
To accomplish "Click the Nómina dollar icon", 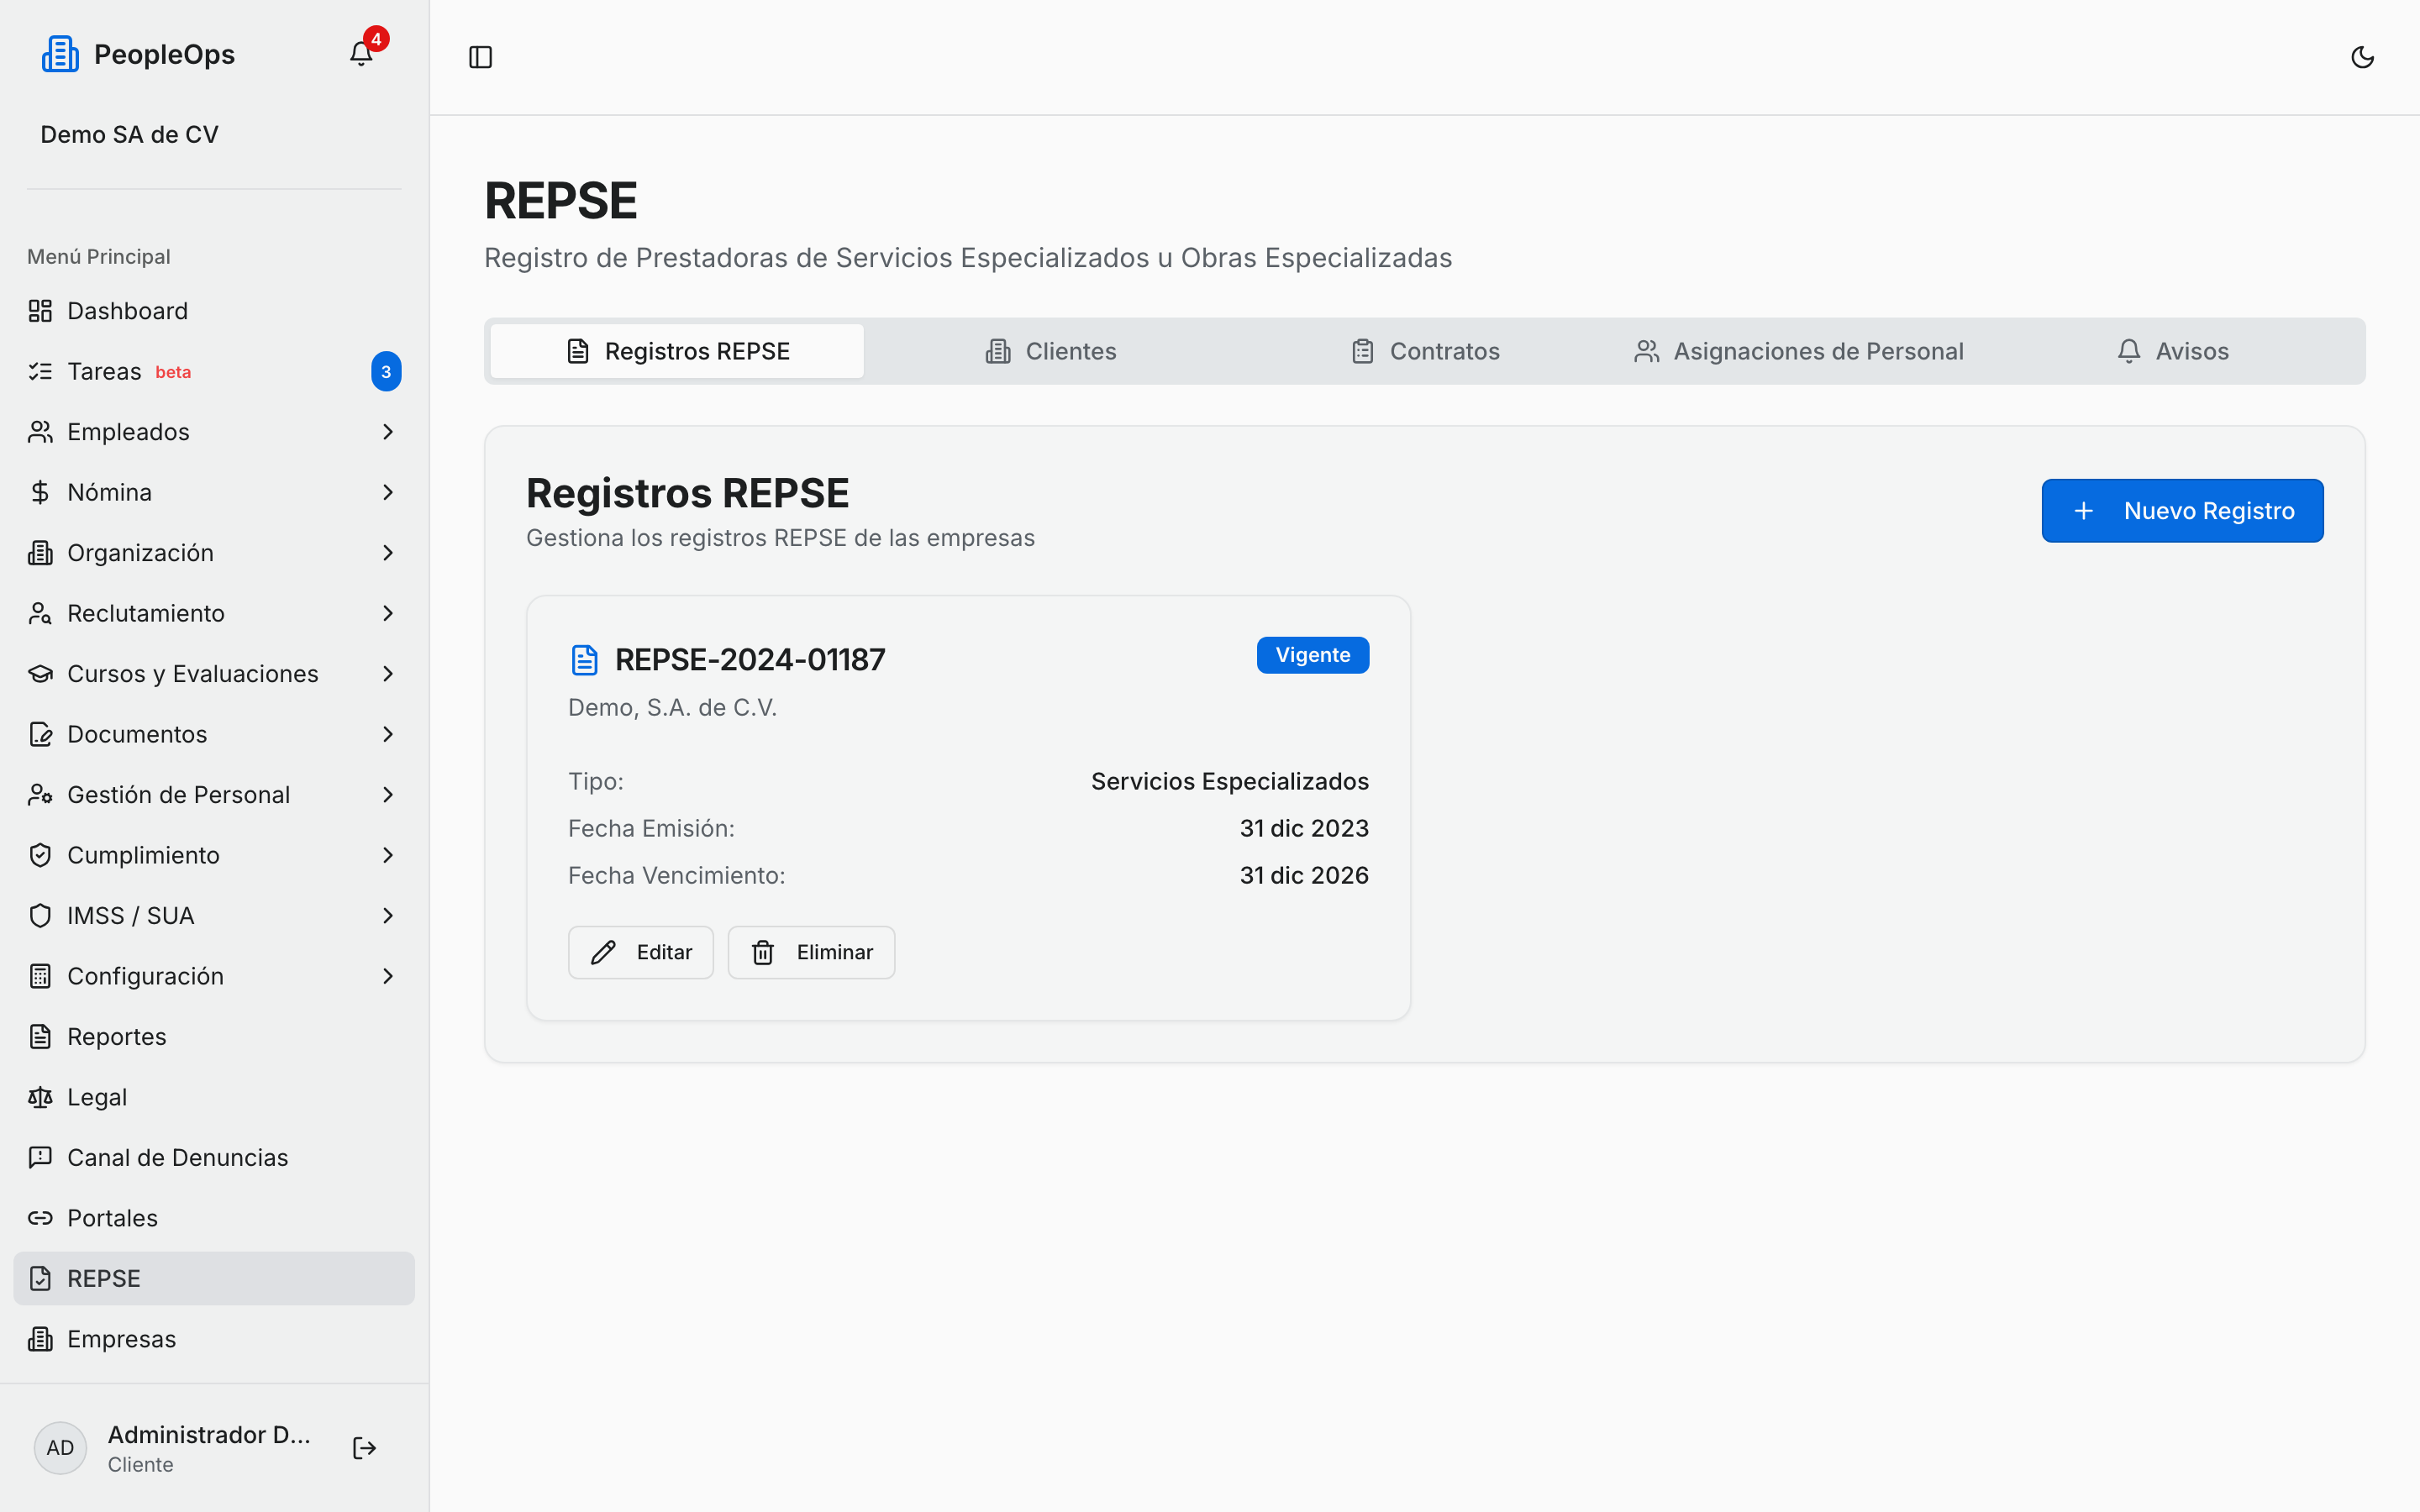I will (40, 492).
